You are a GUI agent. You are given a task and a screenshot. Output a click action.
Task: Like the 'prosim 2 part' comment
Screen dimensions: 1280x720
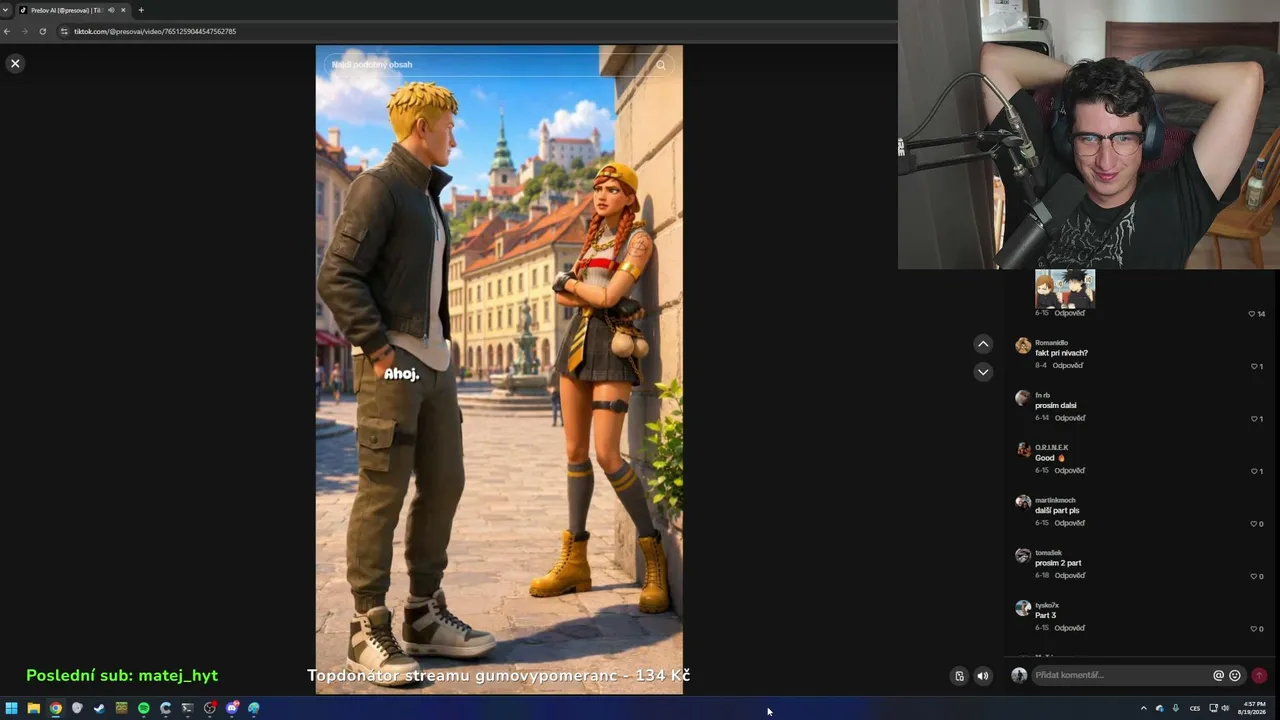pos(1256,576)
